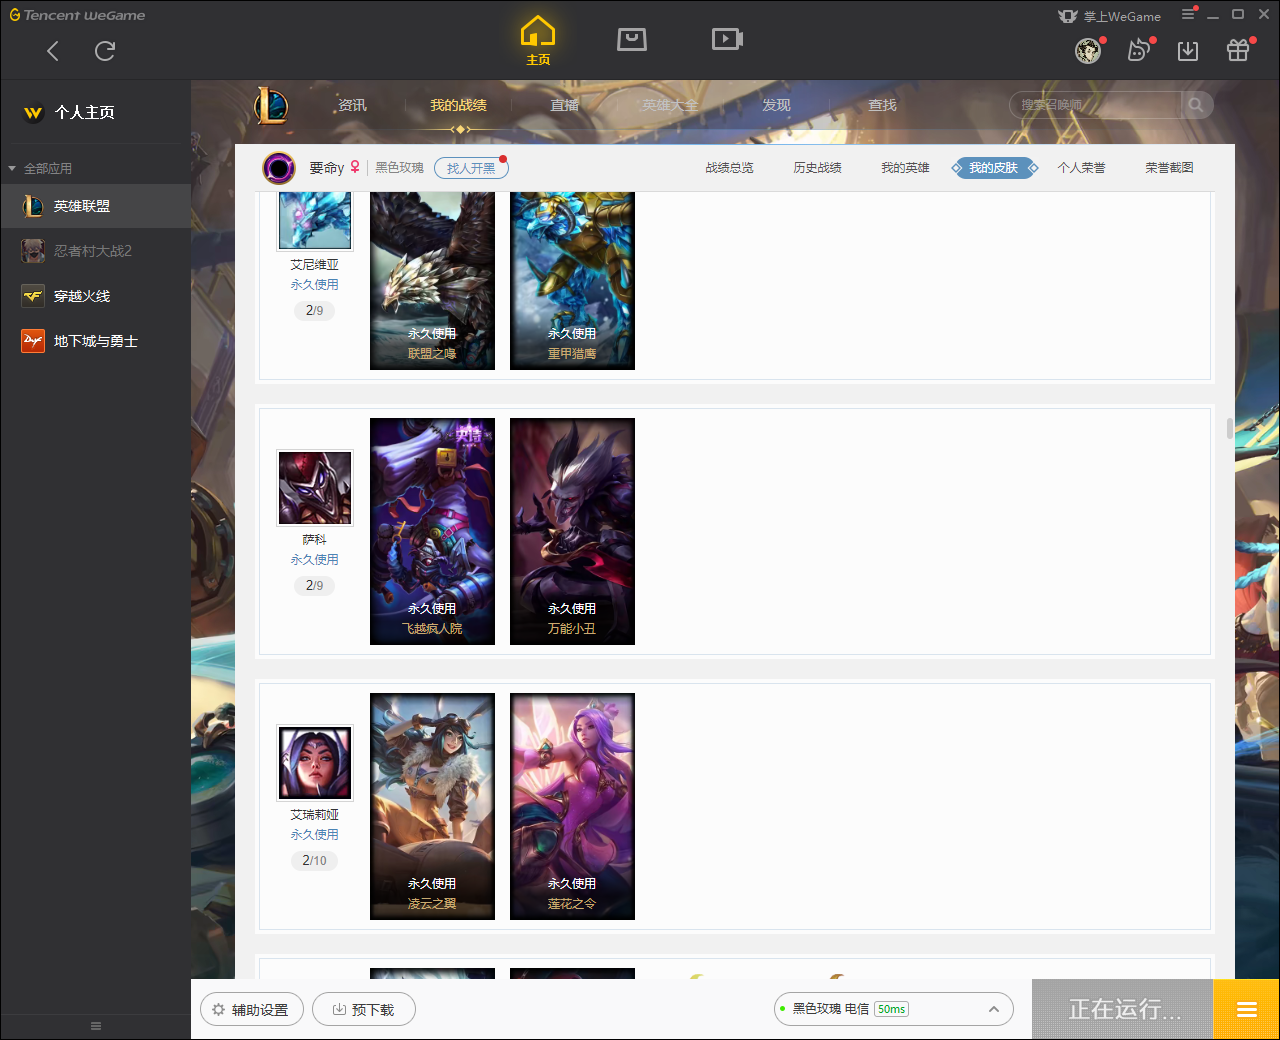The height and width of the screenshot is (1040, 1280).
Task: Click the 找人开黑 button
Action: [471, 168]
